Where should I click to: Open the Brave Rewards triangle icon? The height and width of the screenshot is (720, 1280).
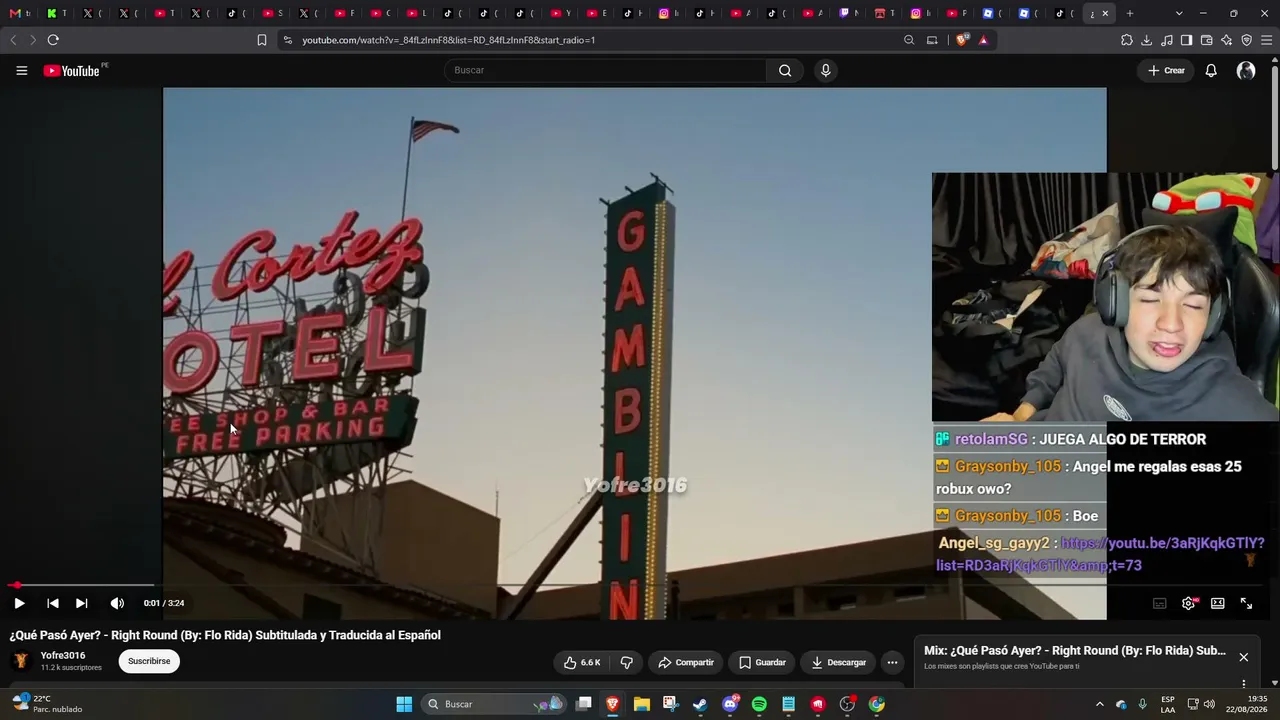pyautogui.click(x=984, y=40)
